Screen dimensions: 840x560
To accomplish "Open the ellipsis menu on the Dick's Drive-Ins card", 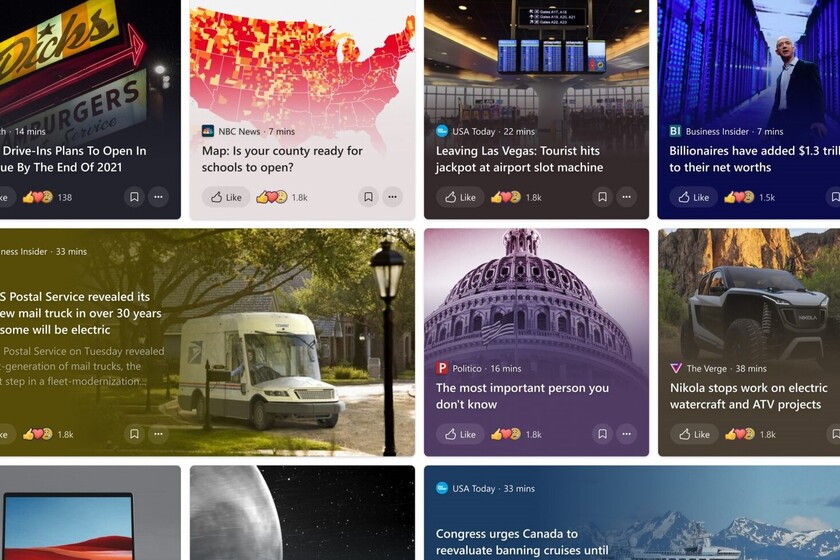I will coord(159,197).
